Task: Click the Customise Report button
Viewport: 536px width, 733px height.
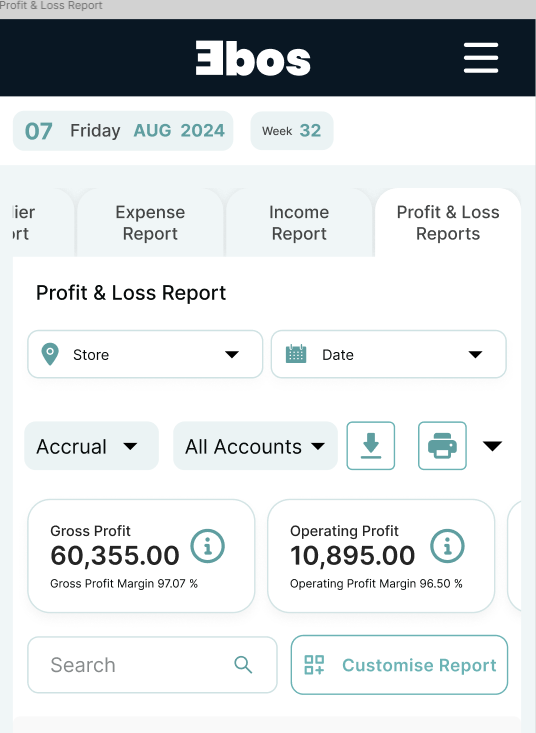Action: [400, 665]
